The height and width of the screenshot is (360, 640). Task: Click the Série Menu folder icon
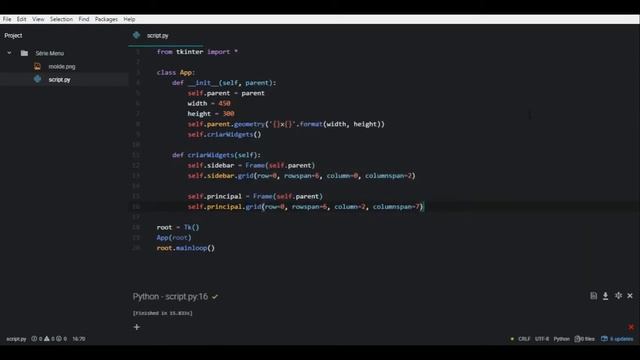24,53
